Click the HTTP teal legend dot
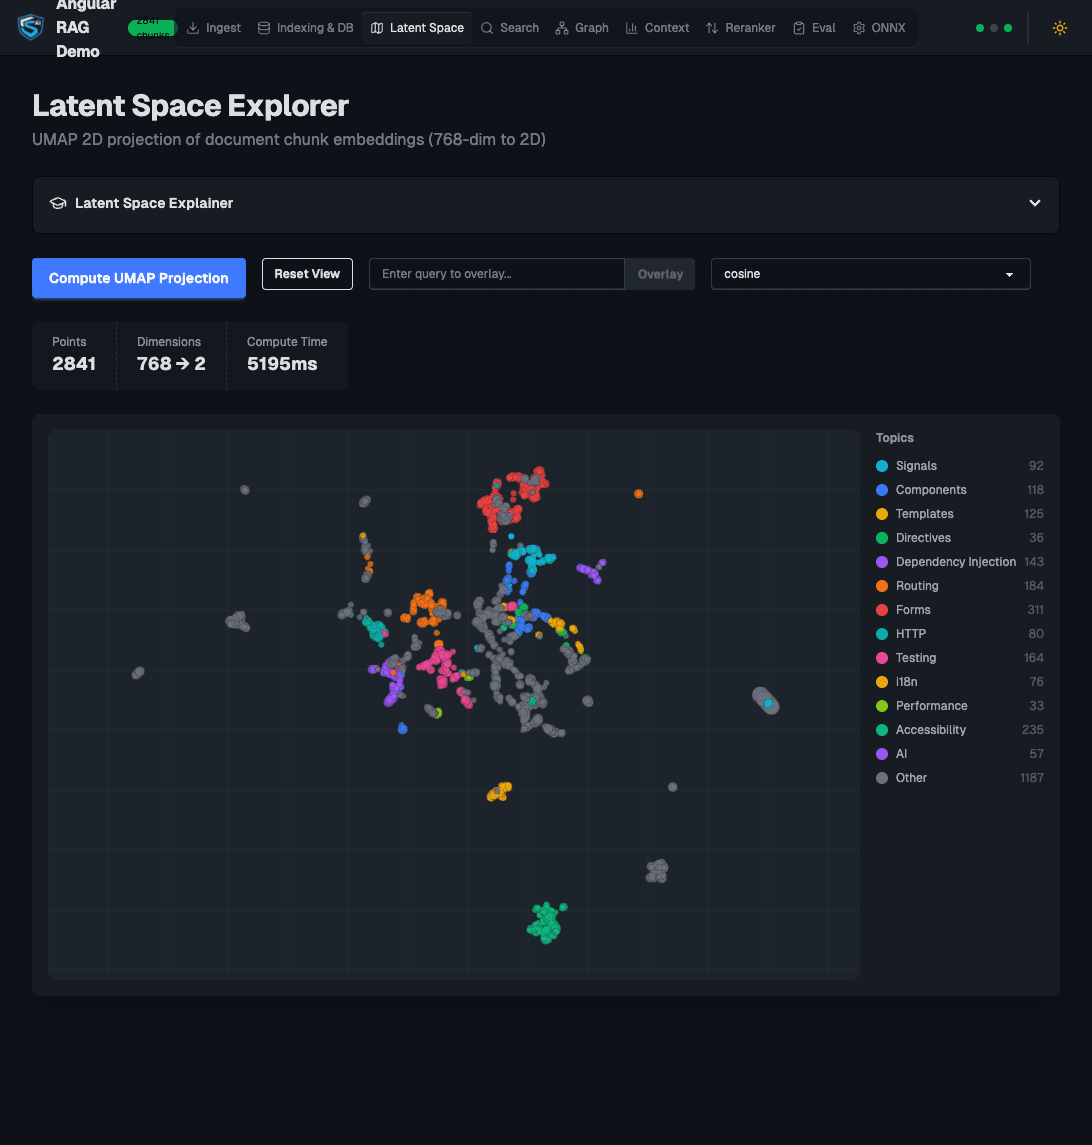This screenshot has height=1145, width=1092. coord(882,634)
